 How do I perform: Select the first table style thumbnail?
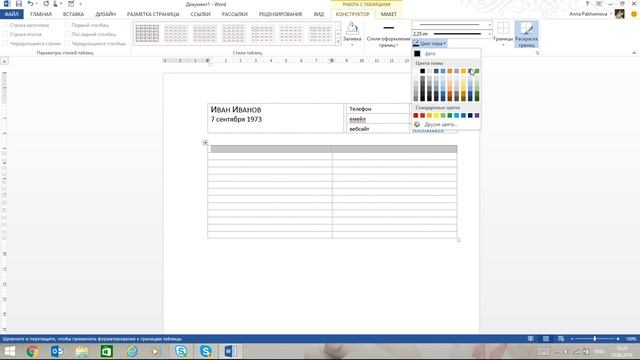click(147, 33)
